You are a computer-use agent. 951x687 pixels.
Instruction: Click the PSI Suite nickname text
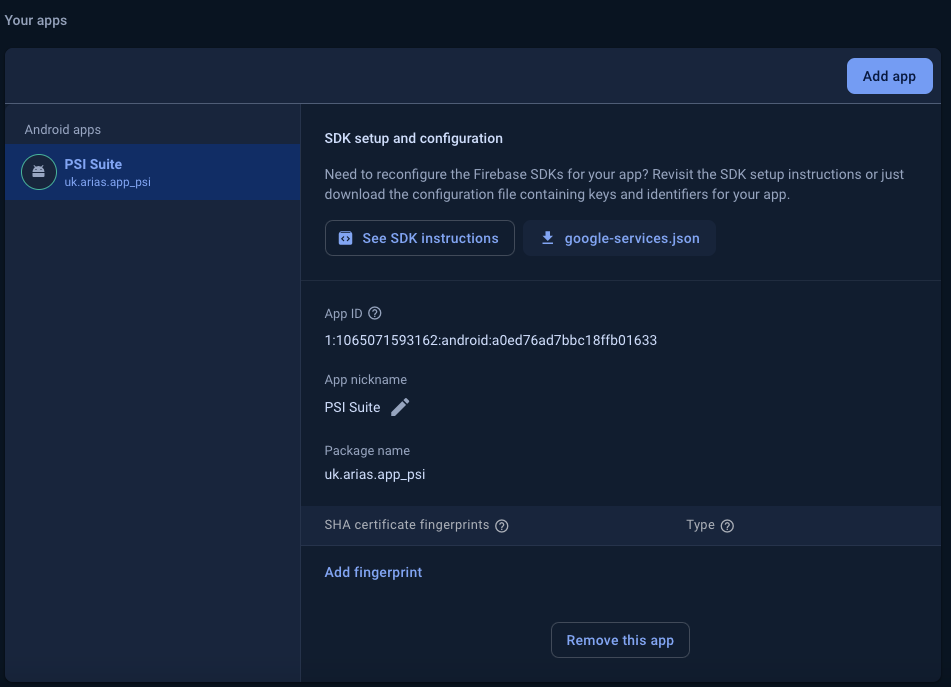coord(352,407)
